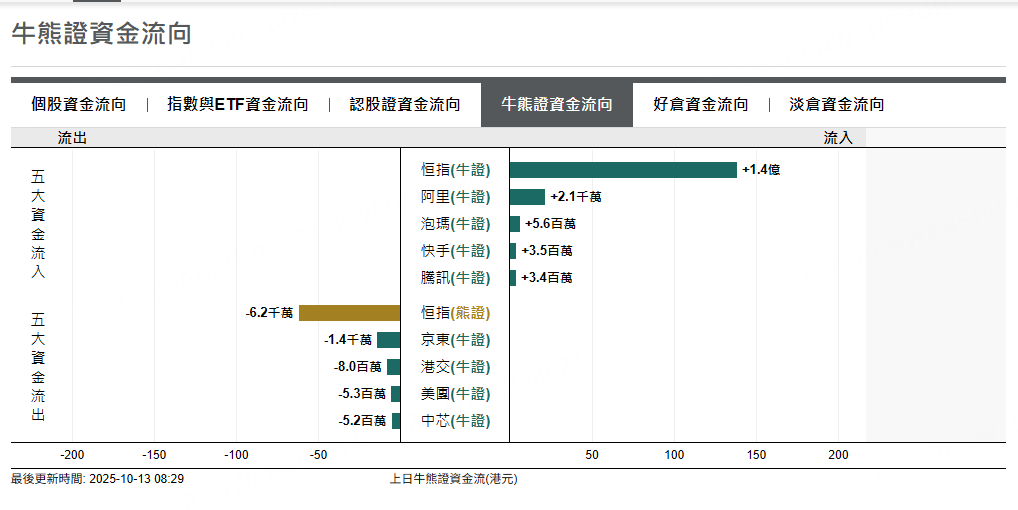Click 港交(牛證) label
1018x510 pixels.
click(x=455, y=367)
